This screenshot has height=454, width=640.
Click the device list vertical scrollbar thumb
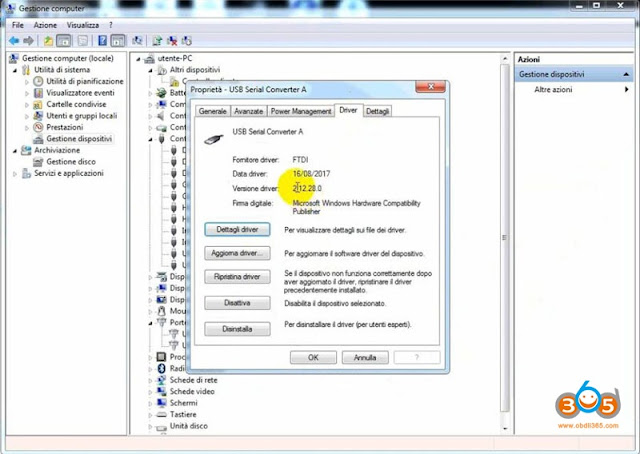[505, 238]
